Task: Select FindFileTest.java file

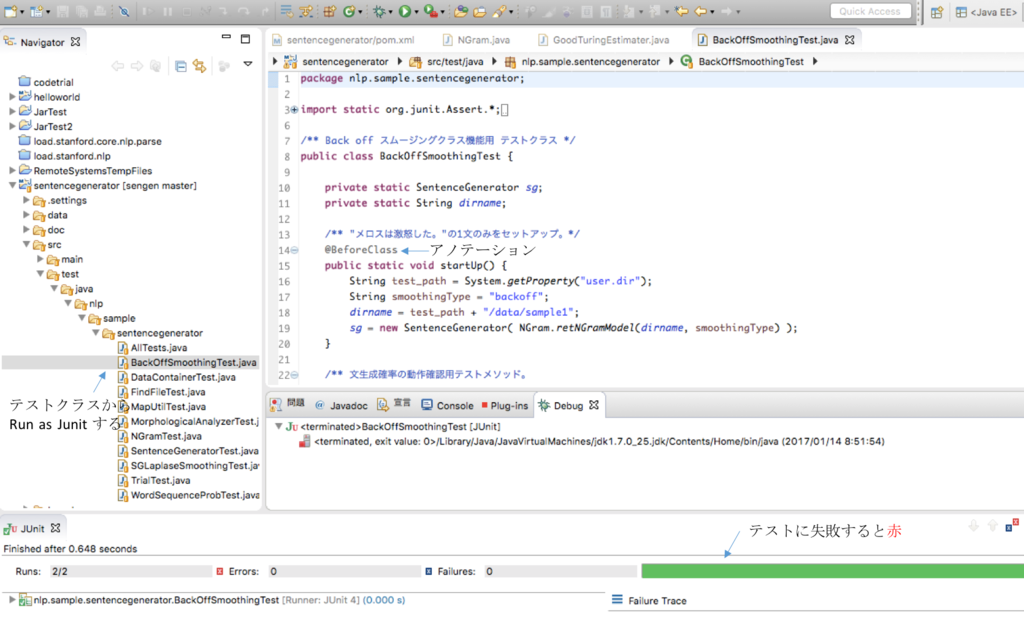Action: 168,392
